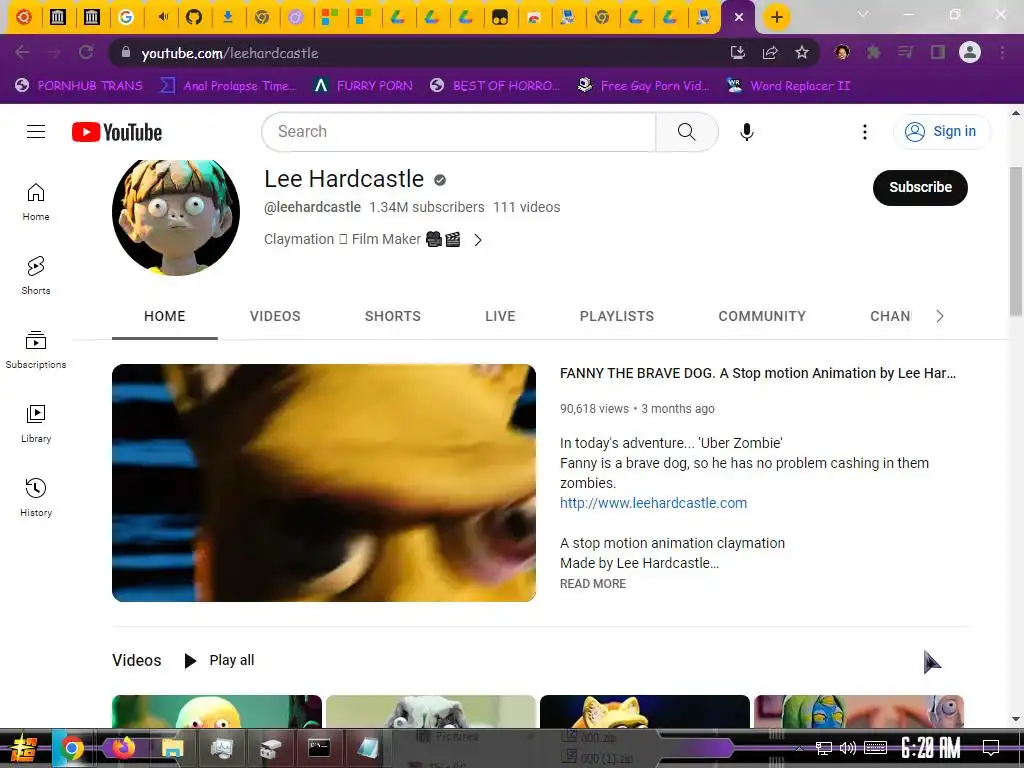Expand video description with READ MORE

593,584
